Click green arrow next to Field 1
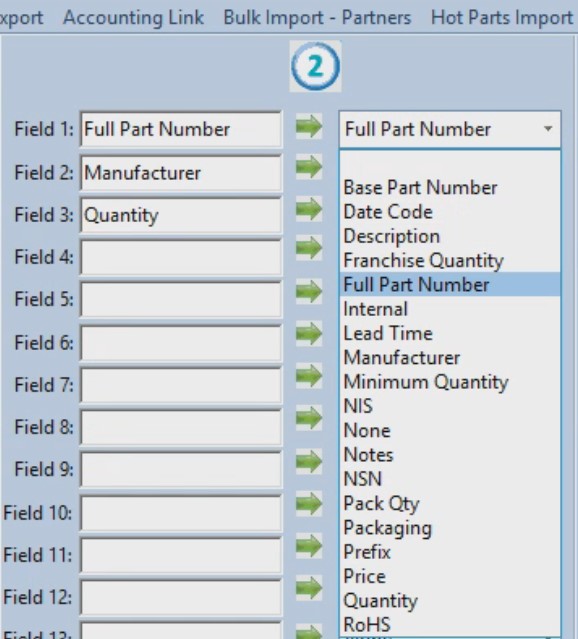The image size is (578, 639). click(x=309, y=127)
